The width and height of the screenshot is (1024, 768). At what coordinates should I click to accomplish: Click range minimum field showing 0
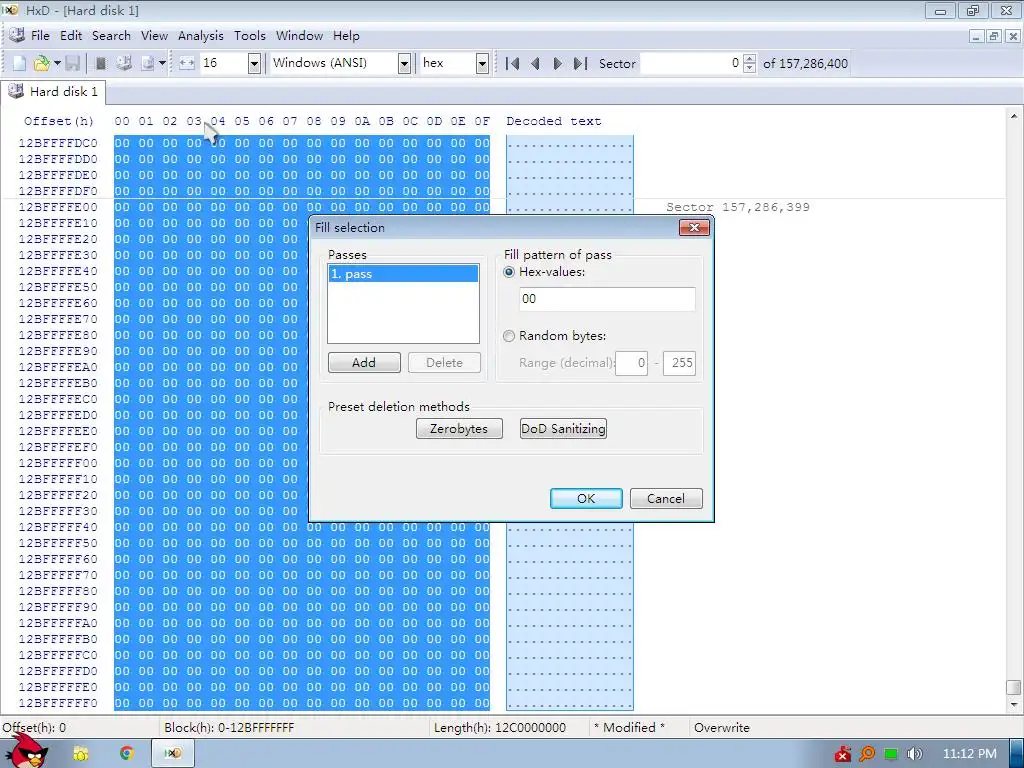pos(632,363)
